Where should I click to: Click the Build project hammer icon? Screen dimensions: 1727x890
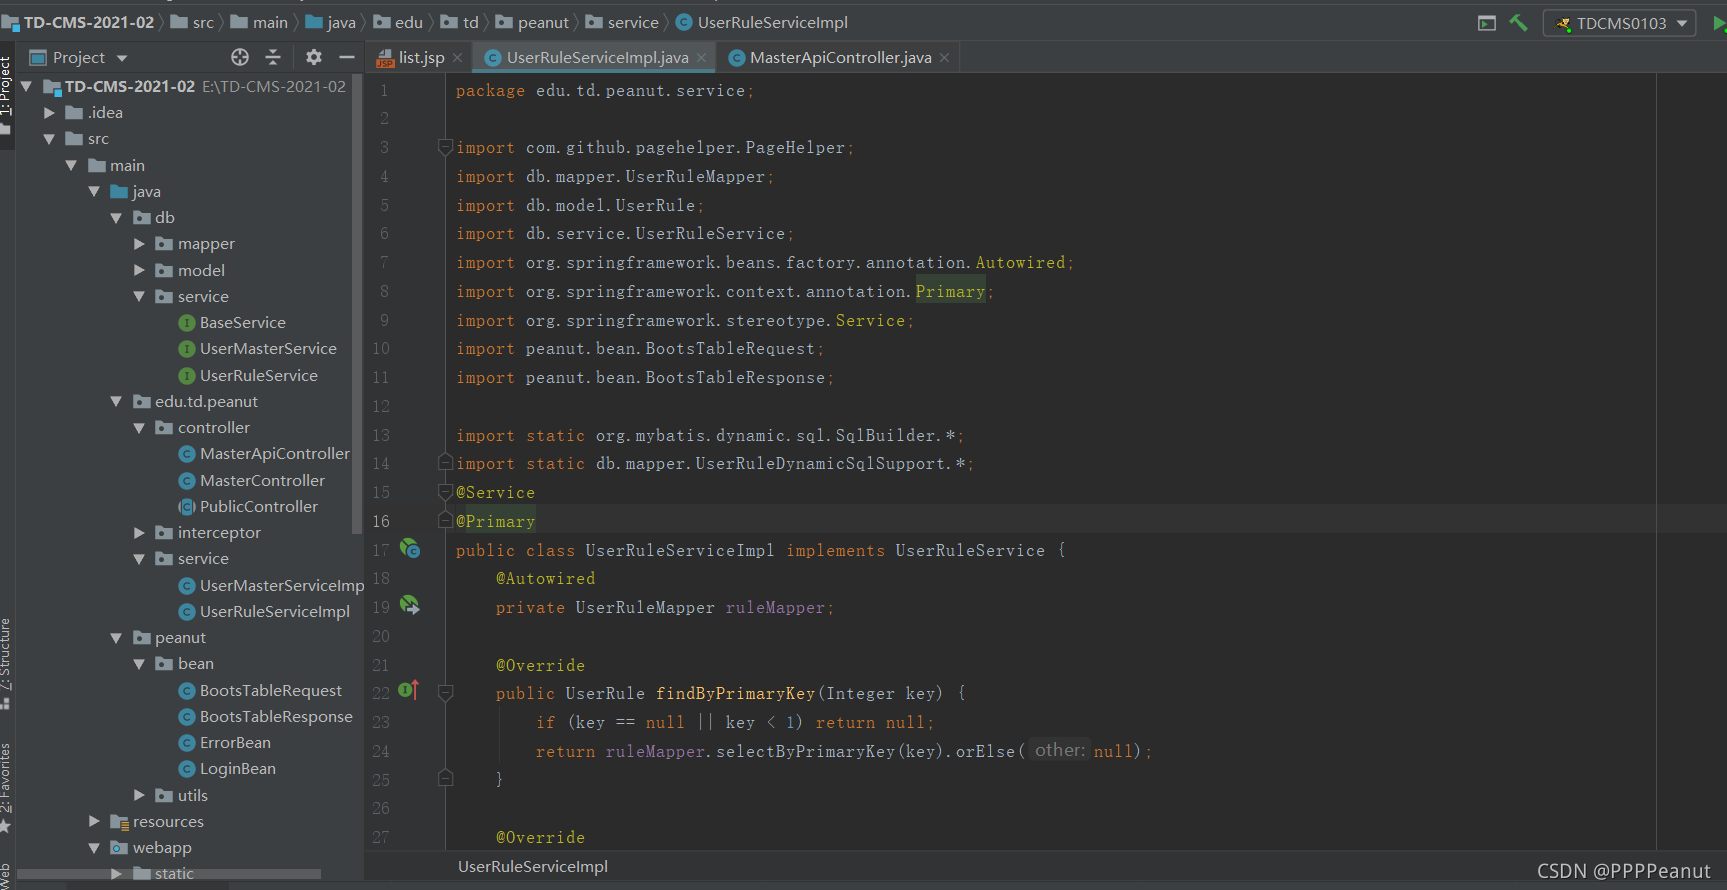[1518, 23]
